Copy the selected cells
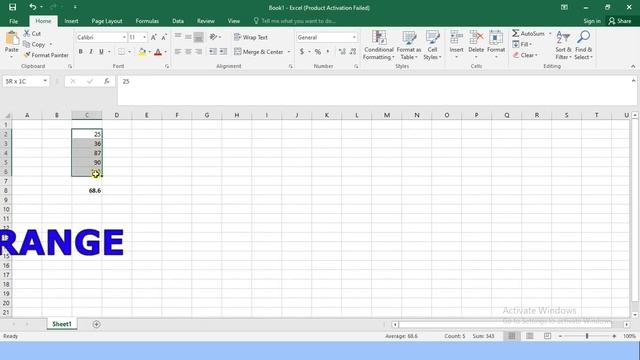Viewport: 640px width, 360px height. [34, 44]
